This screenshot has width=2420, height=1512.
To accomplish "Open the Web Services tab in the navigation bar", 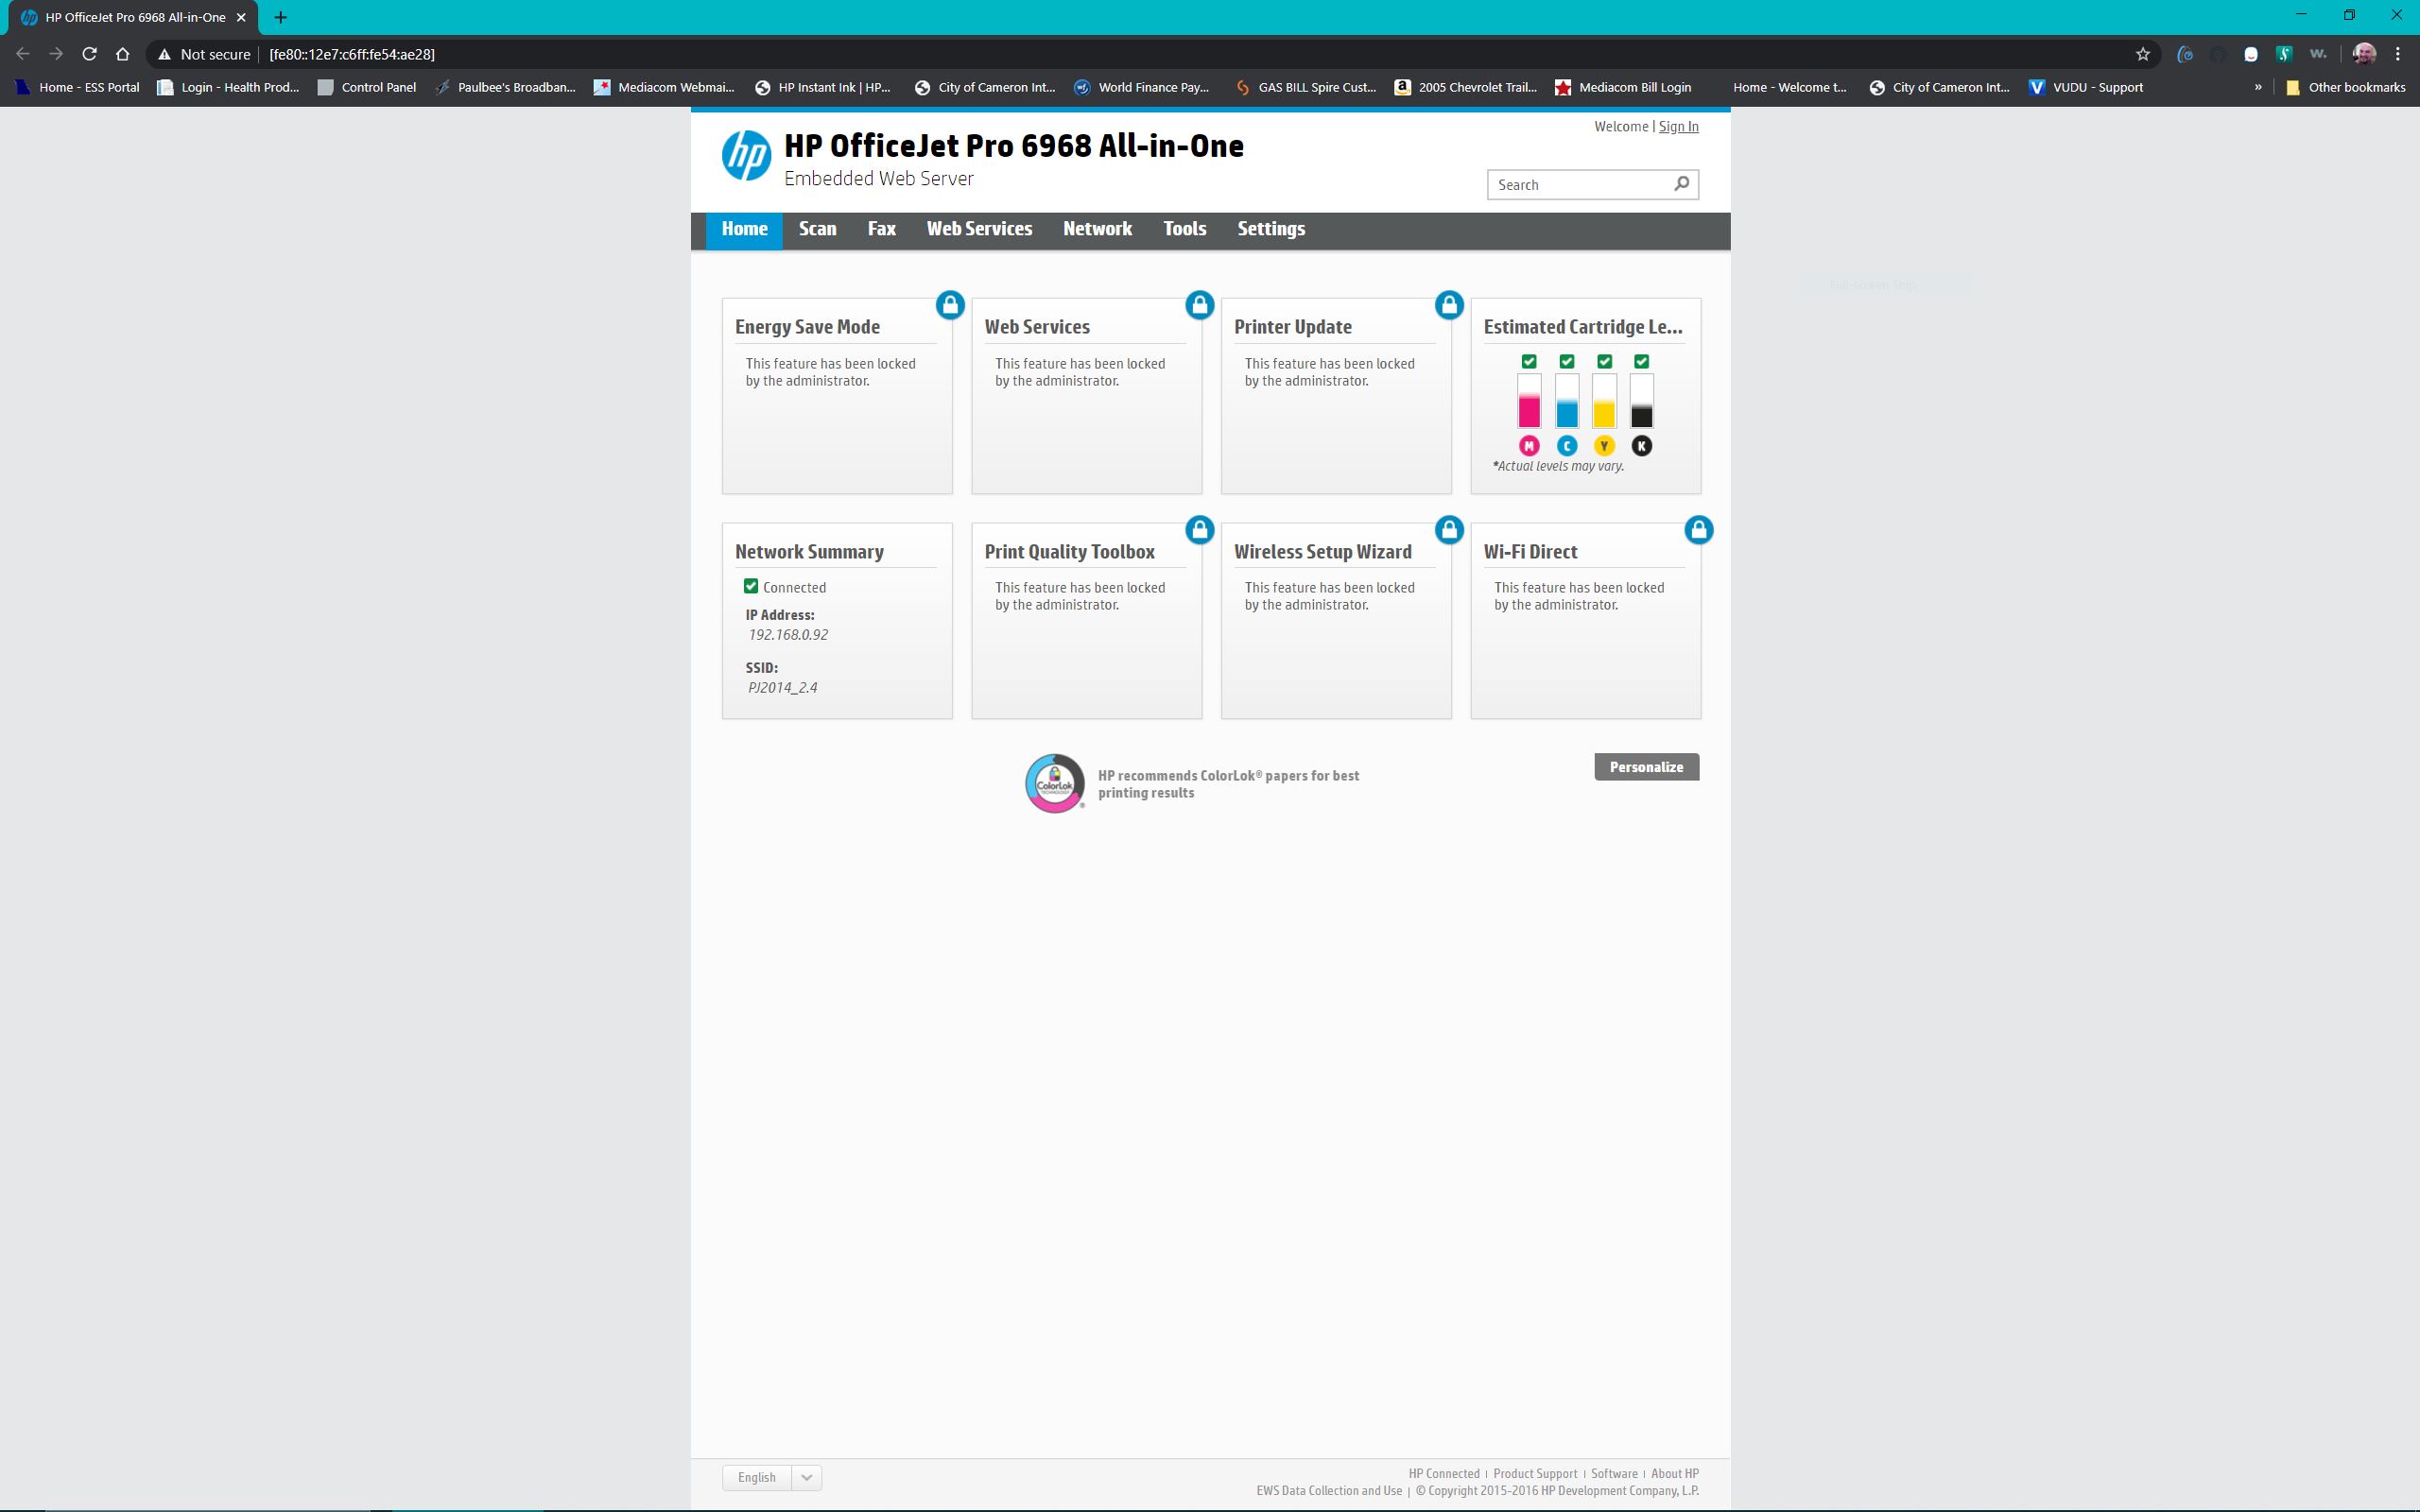I will 979,229.
